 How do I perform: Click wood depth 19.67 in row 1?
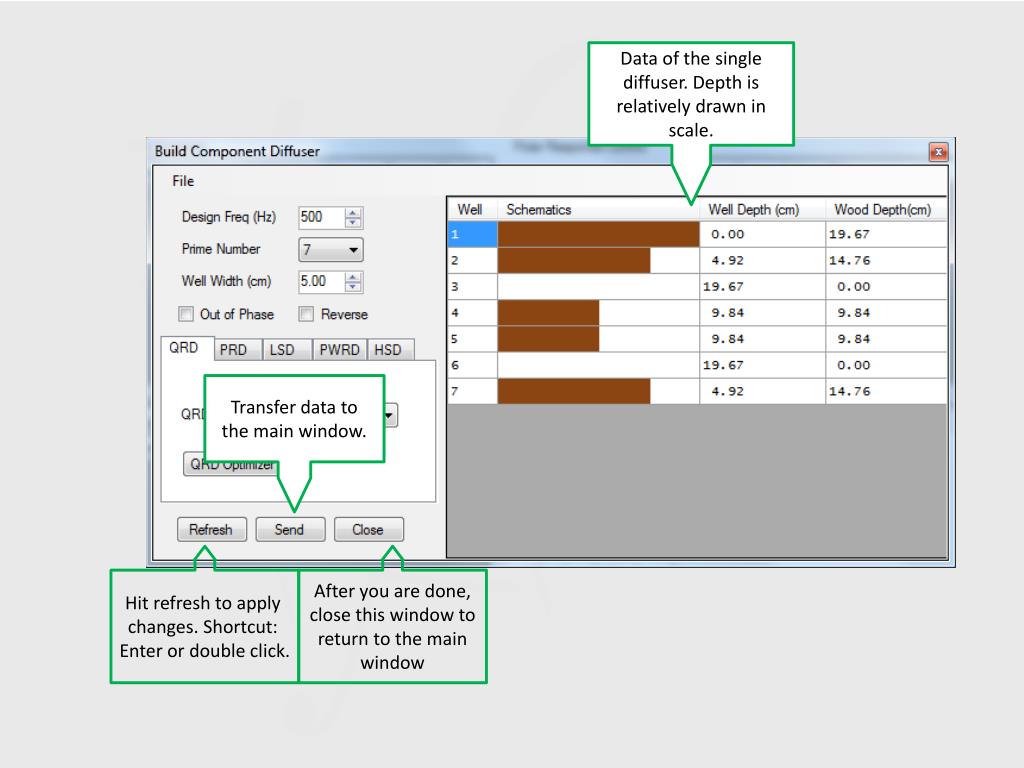pos(886,234)
